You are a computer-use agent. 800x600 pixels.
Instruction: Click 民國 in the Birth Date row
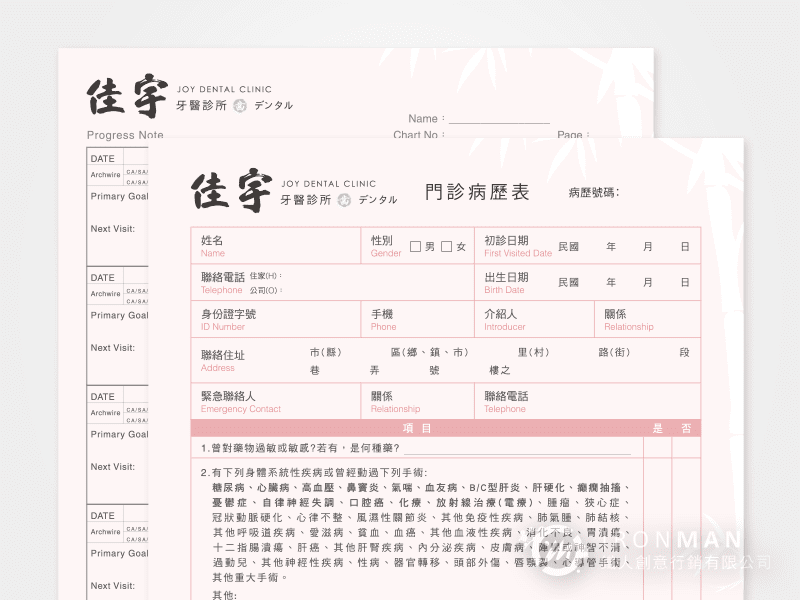point(568,282)
